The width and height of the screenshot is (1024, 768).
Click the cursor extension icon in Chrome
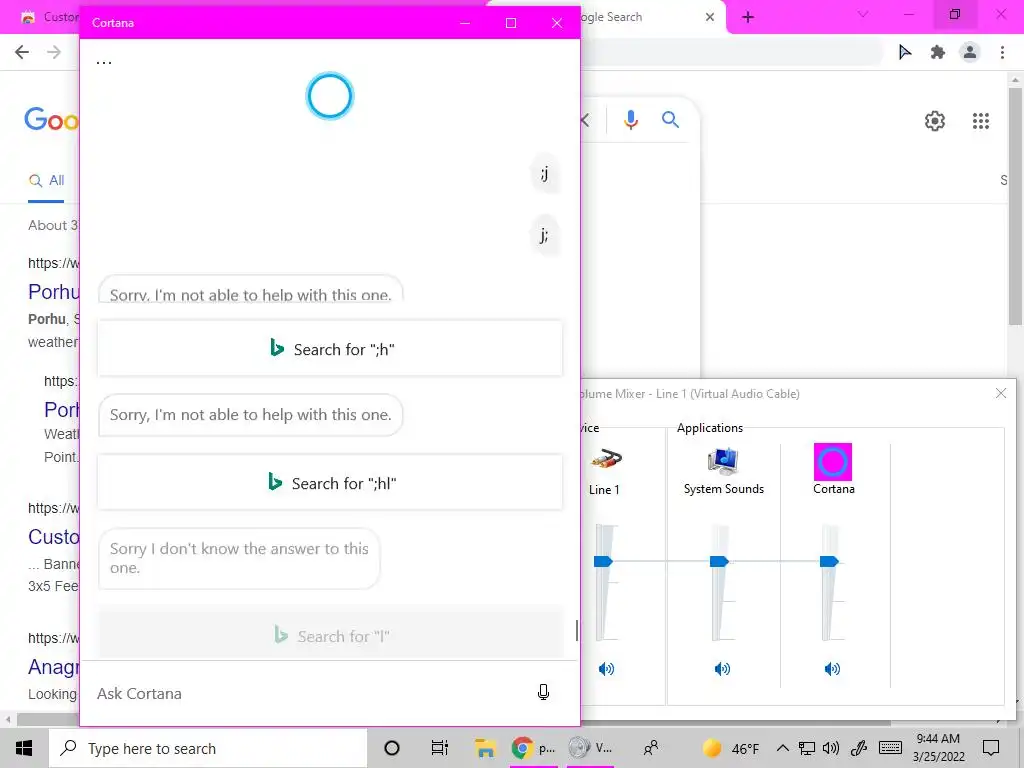coord(904,52)
